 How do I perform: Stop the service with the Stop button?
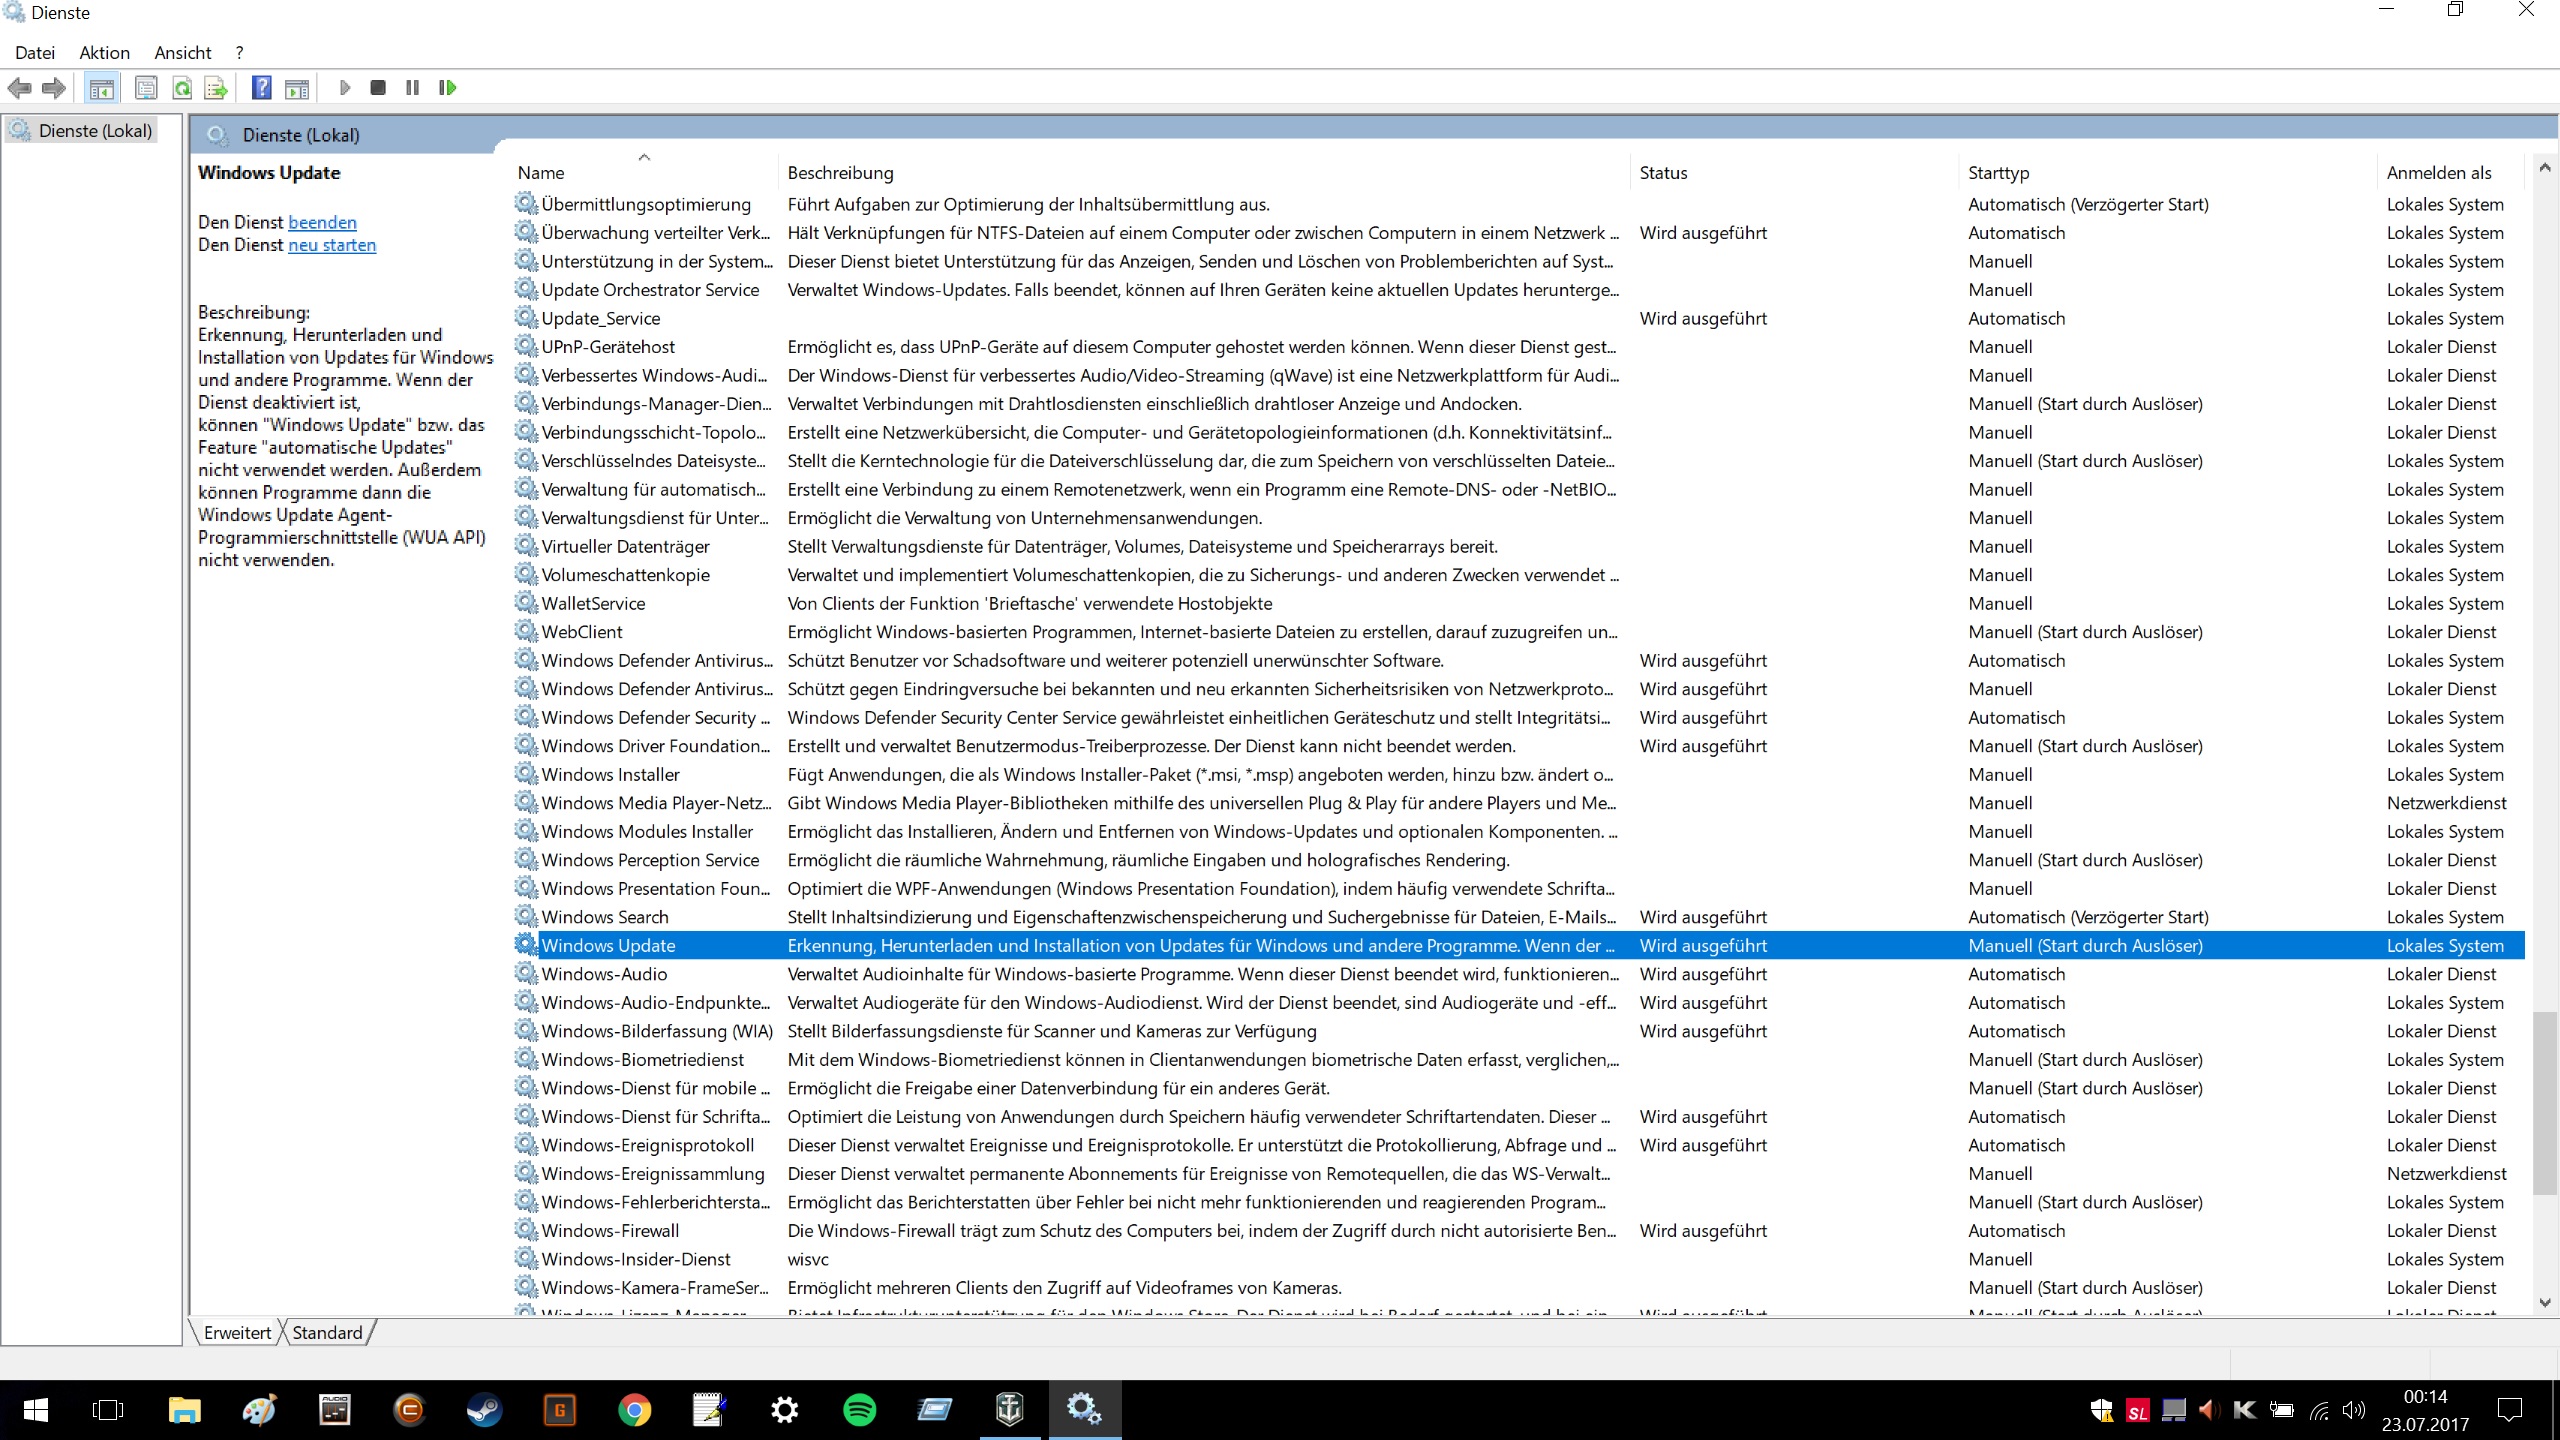[x=378, y=88]
